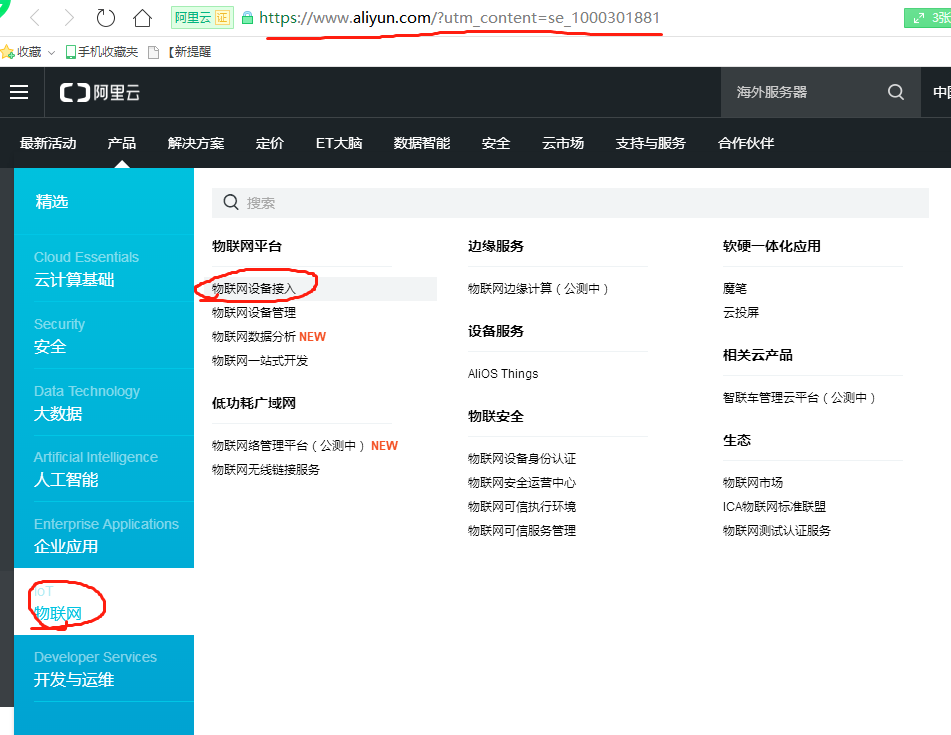Click the 物联安全 section heading
The width and height of the screenshot is (951, 735).
(x=496, y=416)
